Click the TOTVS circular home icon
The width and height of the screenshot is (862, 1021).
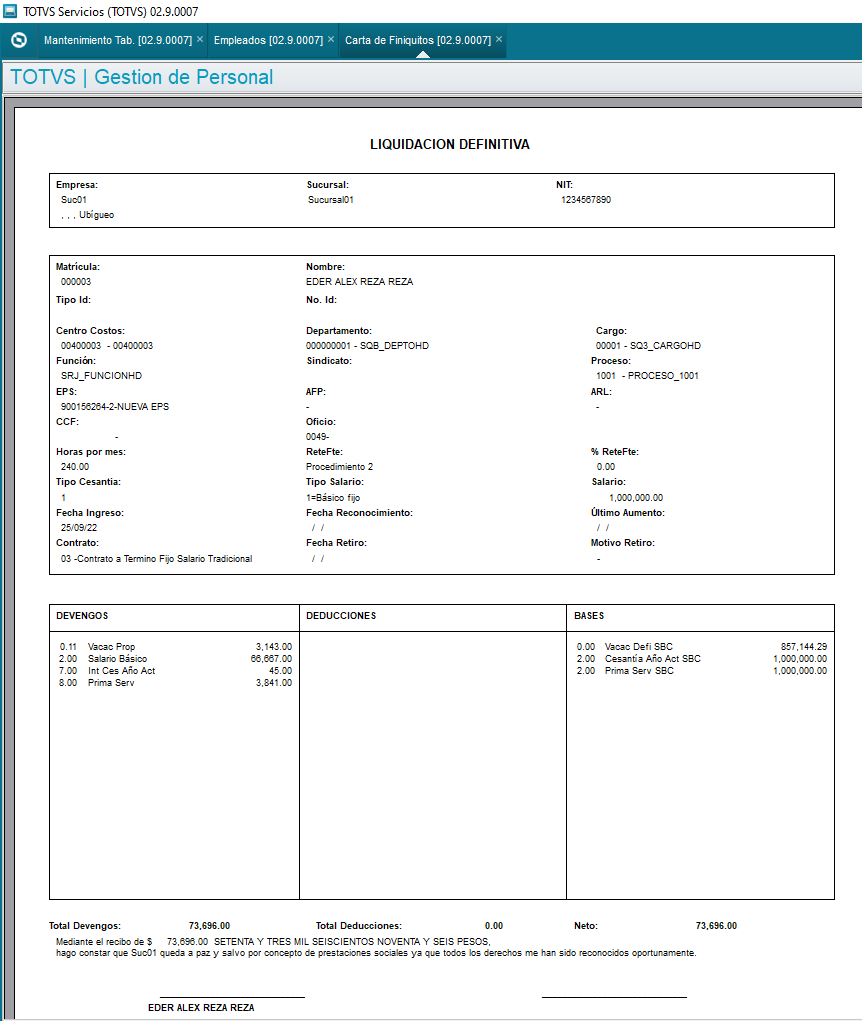click(x=19, y=40)
